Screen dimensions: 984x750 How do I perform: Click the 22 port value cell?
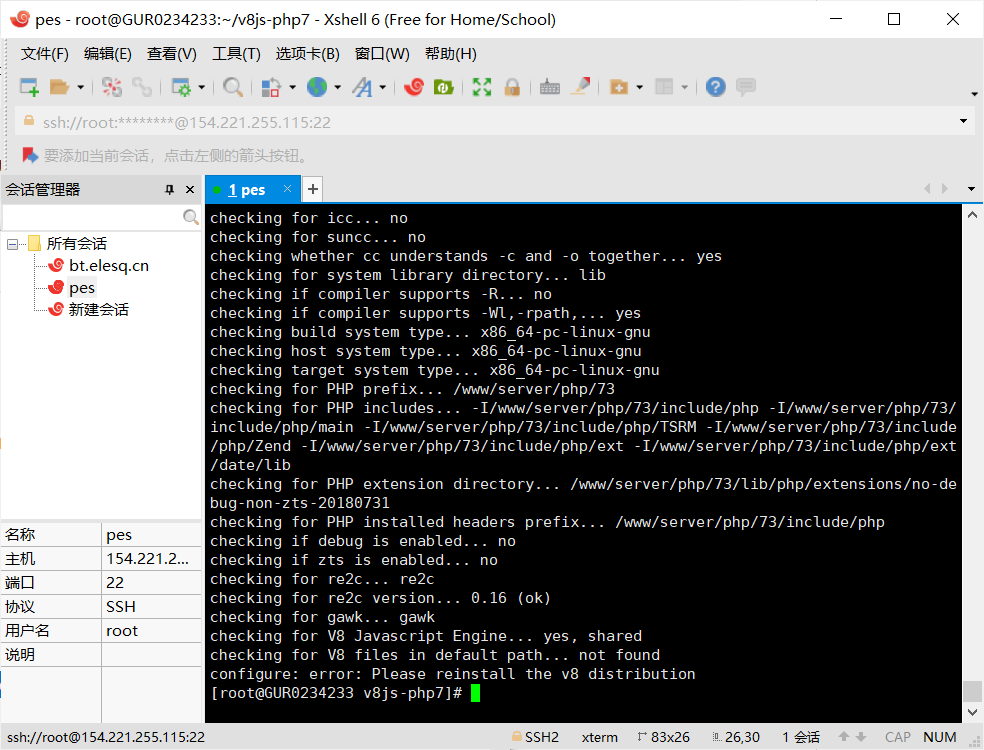pos(151,582)
